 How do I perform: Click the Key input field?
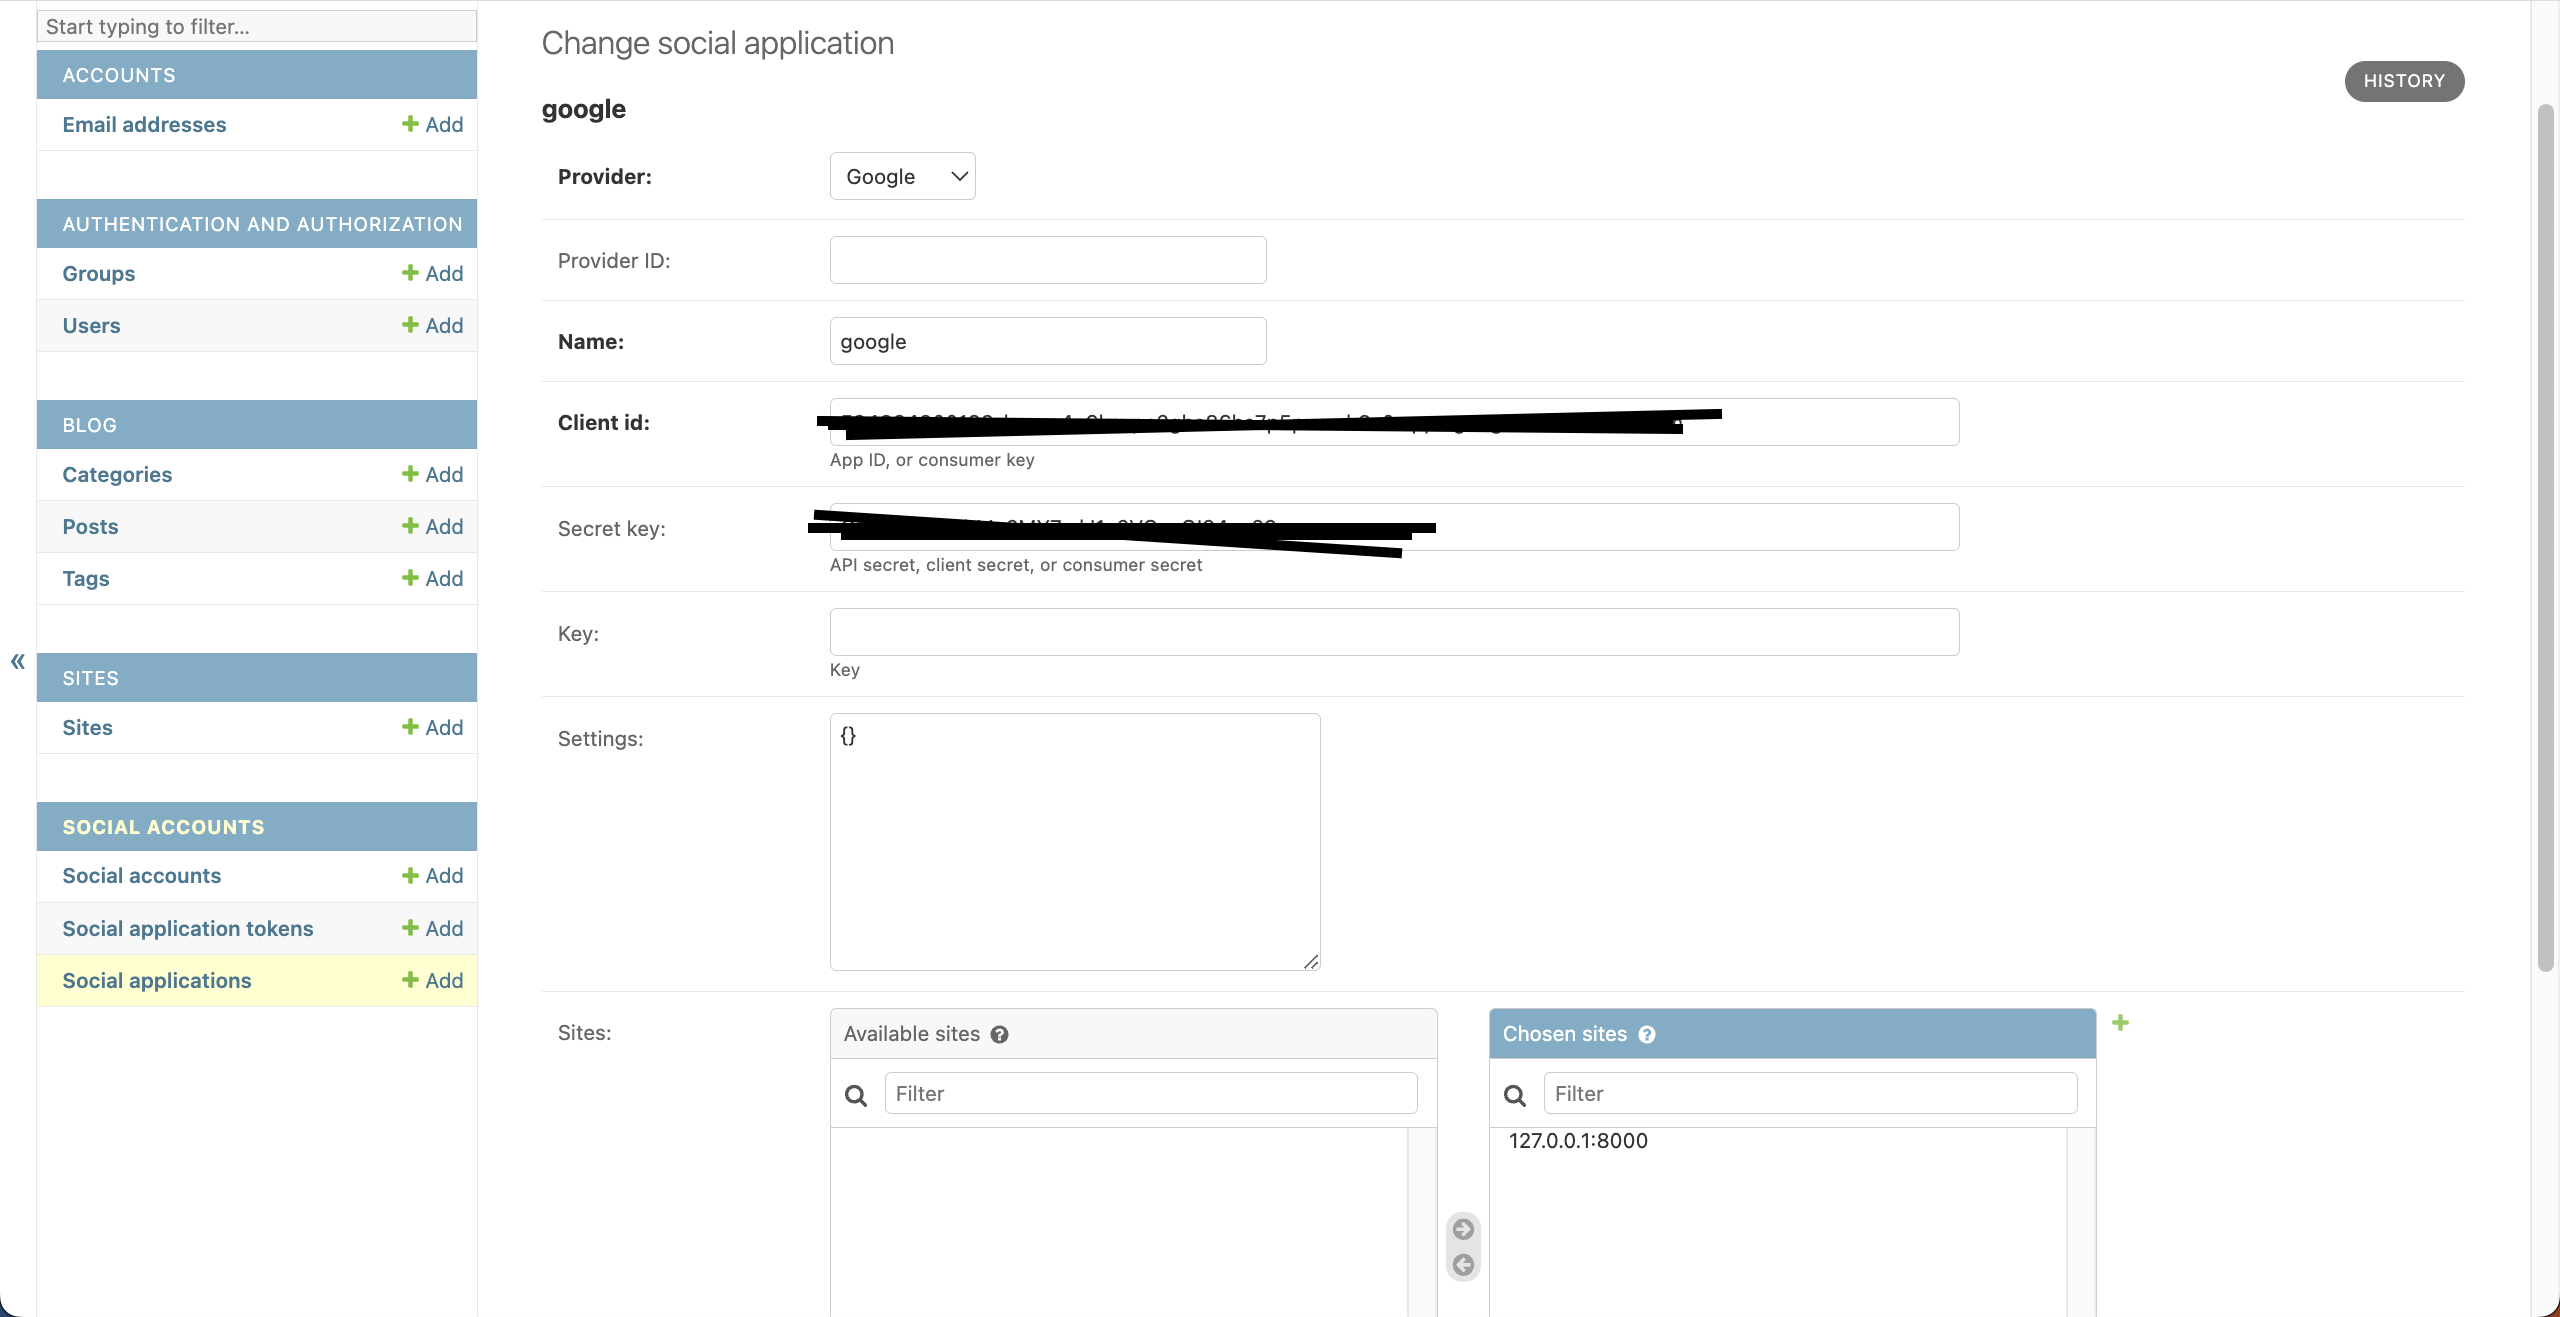(1393, 632)
